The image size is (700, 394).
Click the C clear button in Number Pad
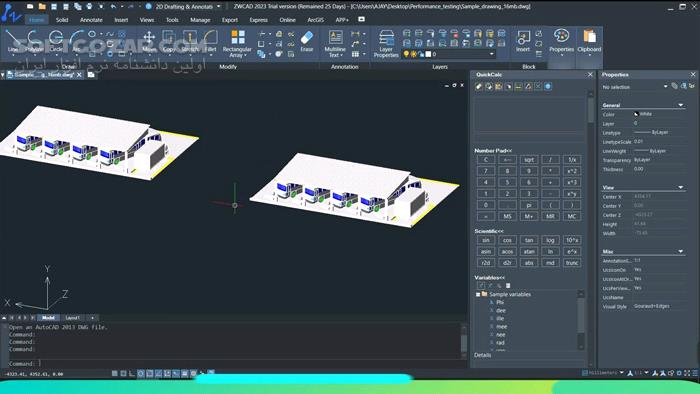tap(486, 160)
